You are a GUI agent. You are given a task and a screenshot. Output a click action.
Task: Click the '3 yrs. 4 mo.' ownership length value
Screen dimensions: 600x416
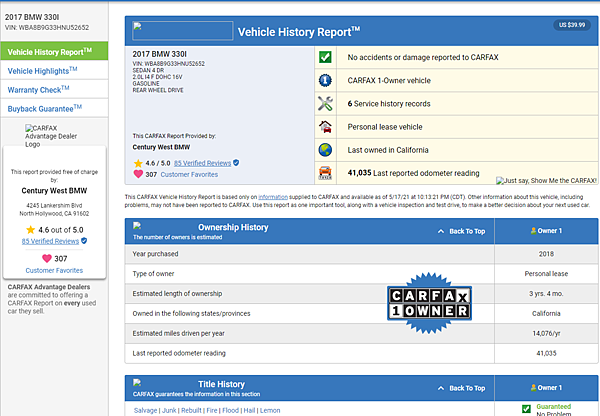point(546,294)
